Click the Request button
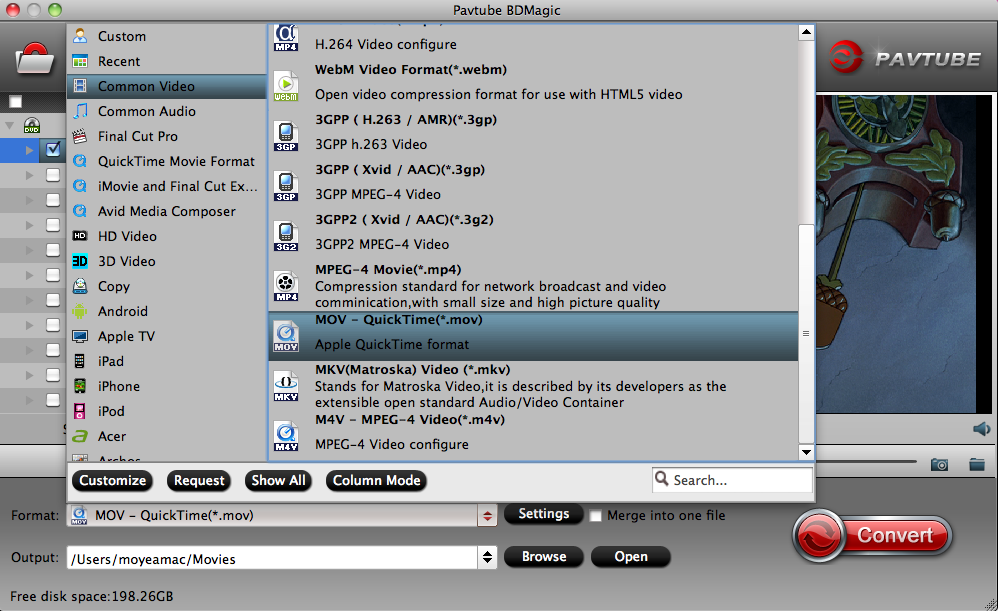The image size is (998, 611). pyautogui.click(x=199, y=481)
